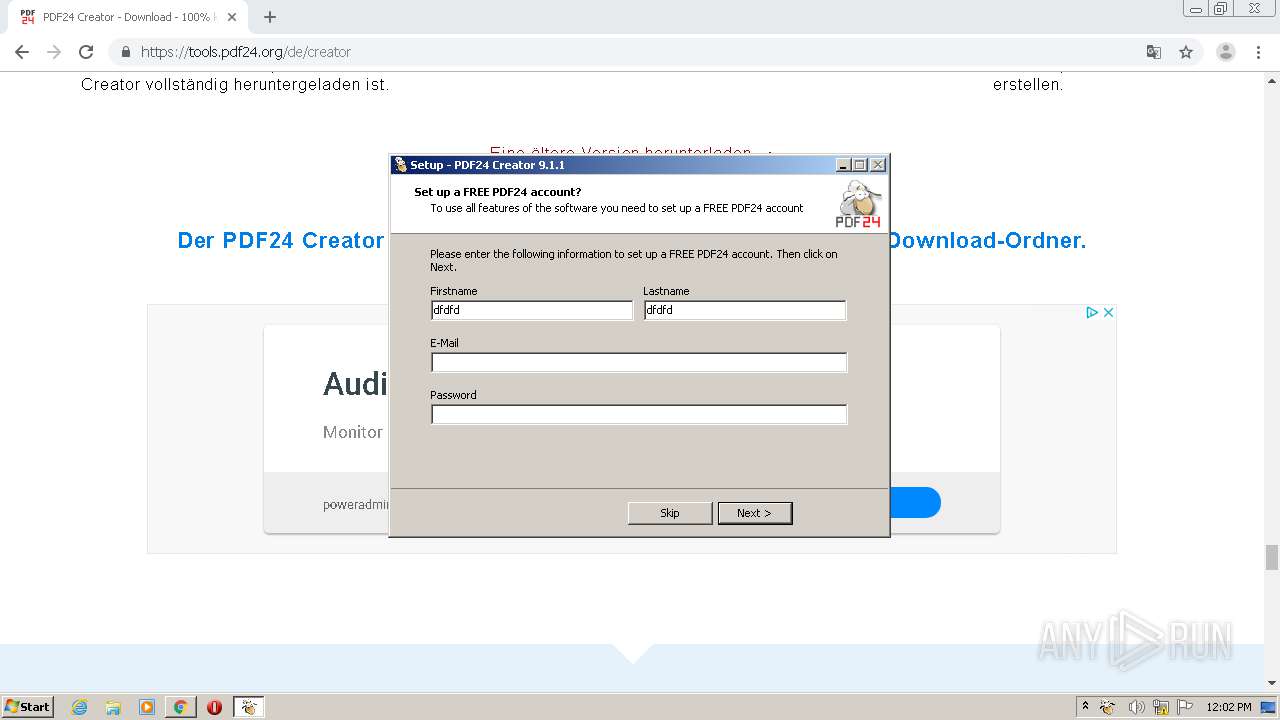Click the scrollbar down arrow
The height and width of the screenshot is (720, 1280).
tap(1272, 683)
